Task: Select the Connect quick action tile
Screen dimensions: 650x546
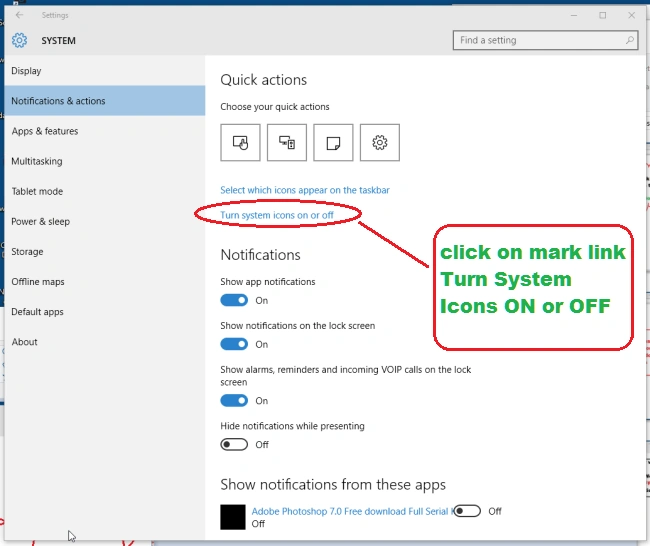Action: click(287, 142)
